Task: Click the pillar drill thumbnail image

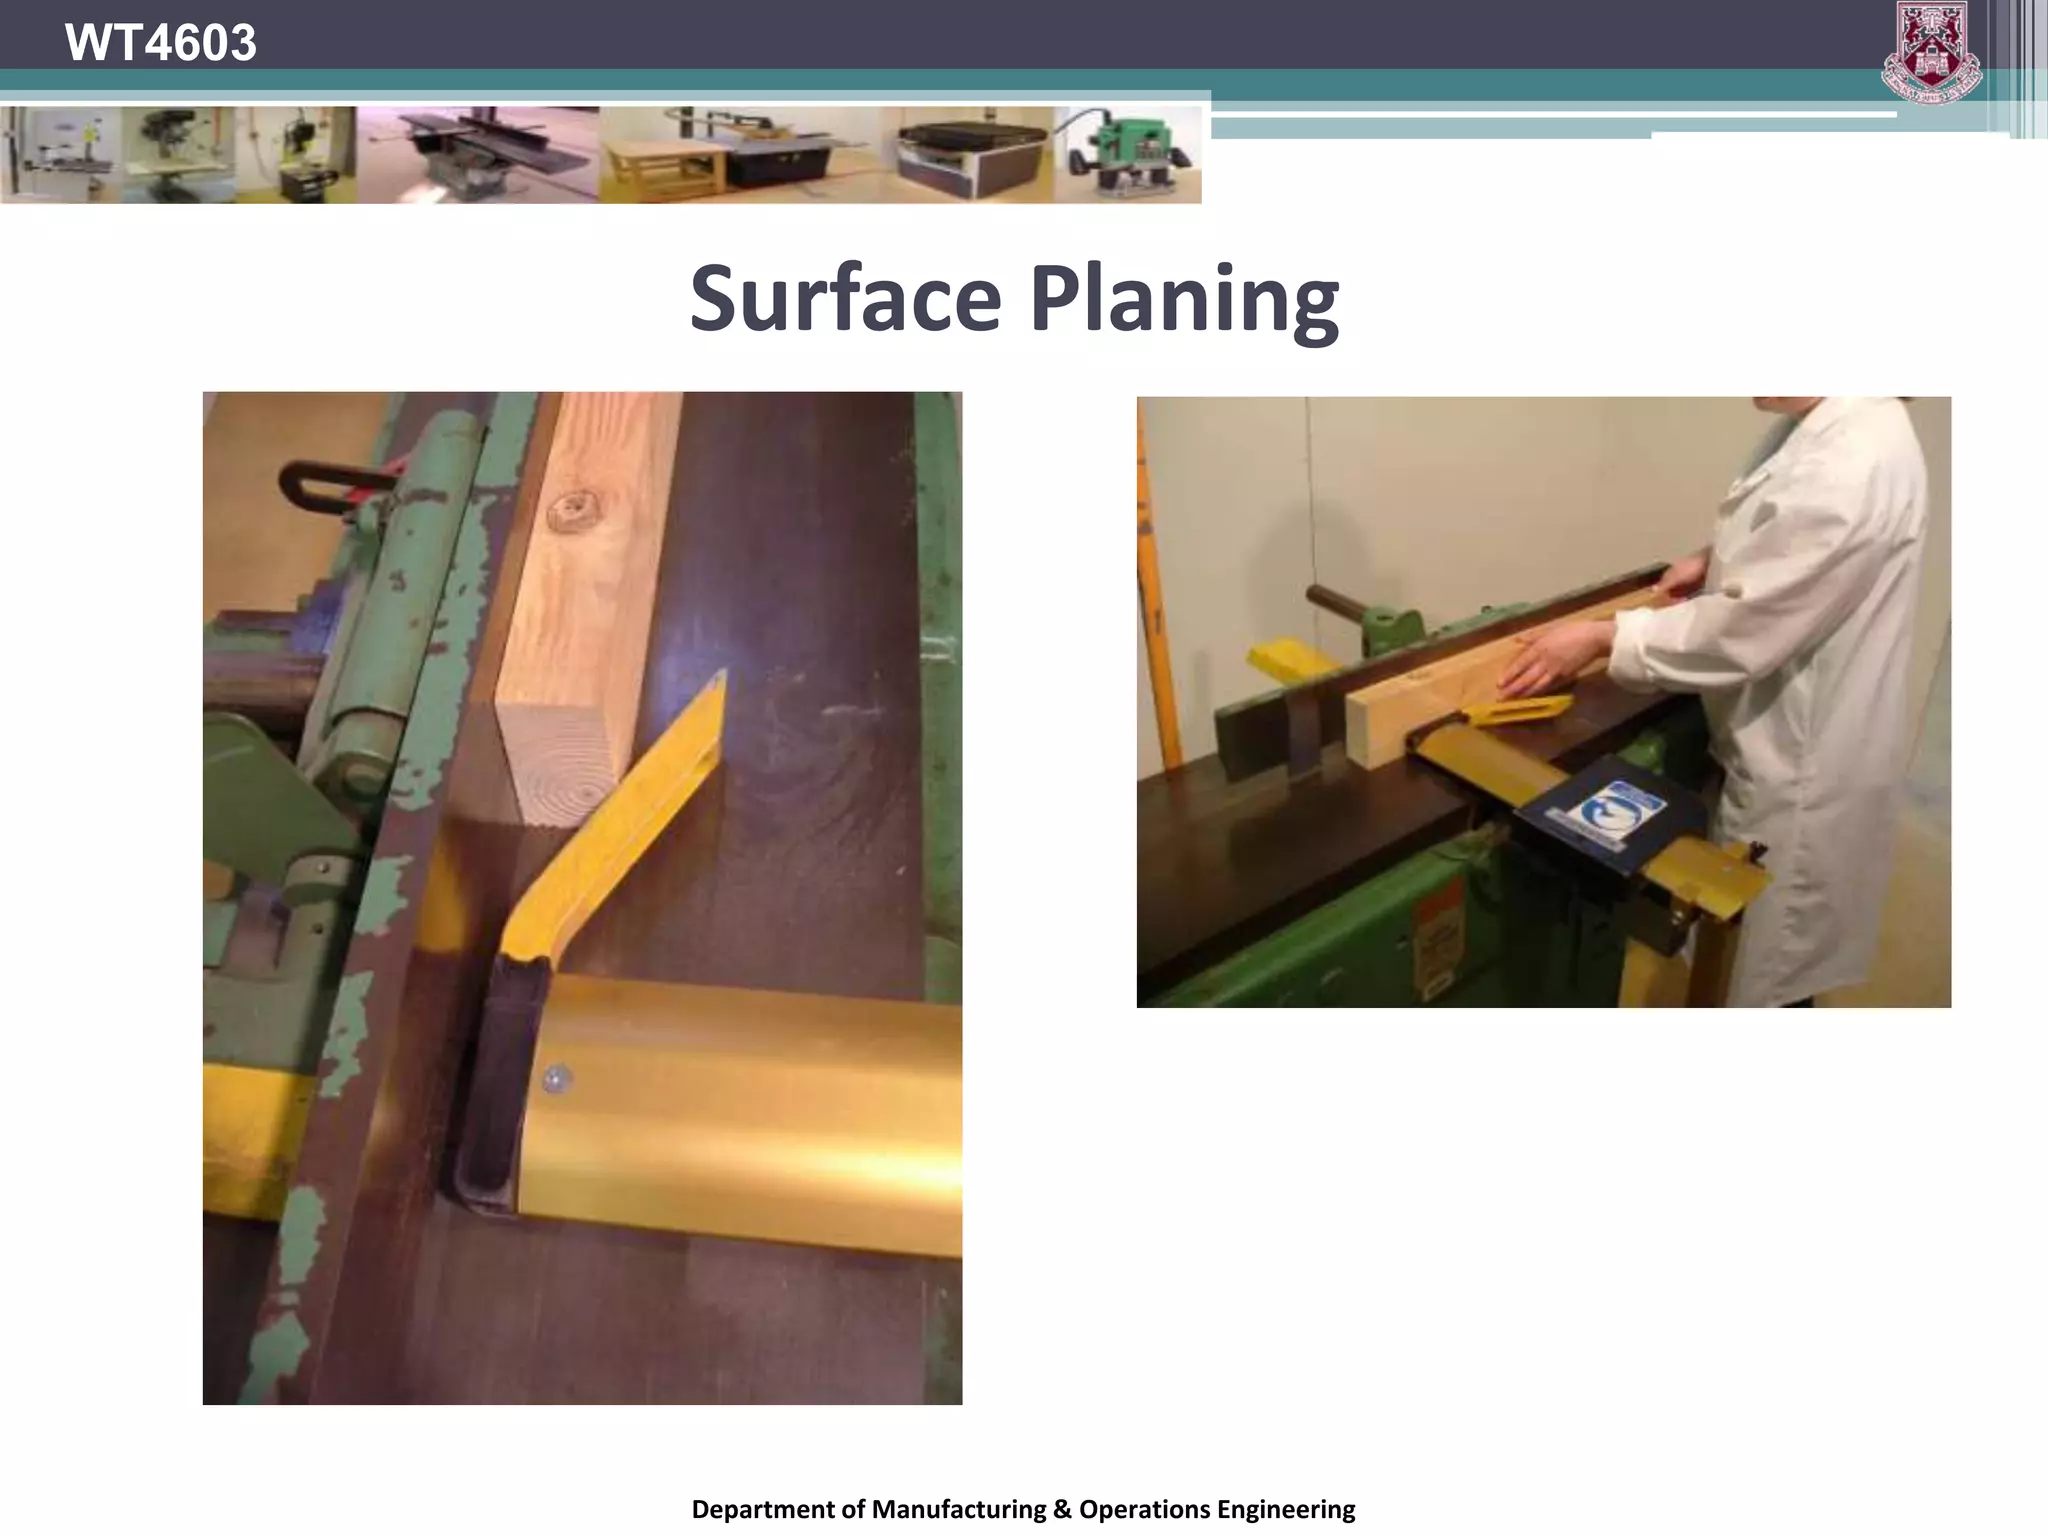Action: pyautogui.click(x=178, y=155)
